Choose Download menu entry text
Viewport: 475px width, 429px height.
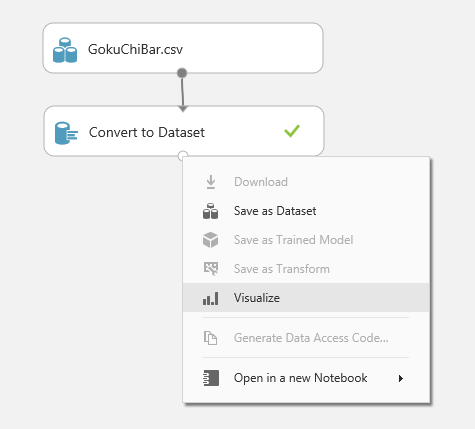(x=261, y=182)
